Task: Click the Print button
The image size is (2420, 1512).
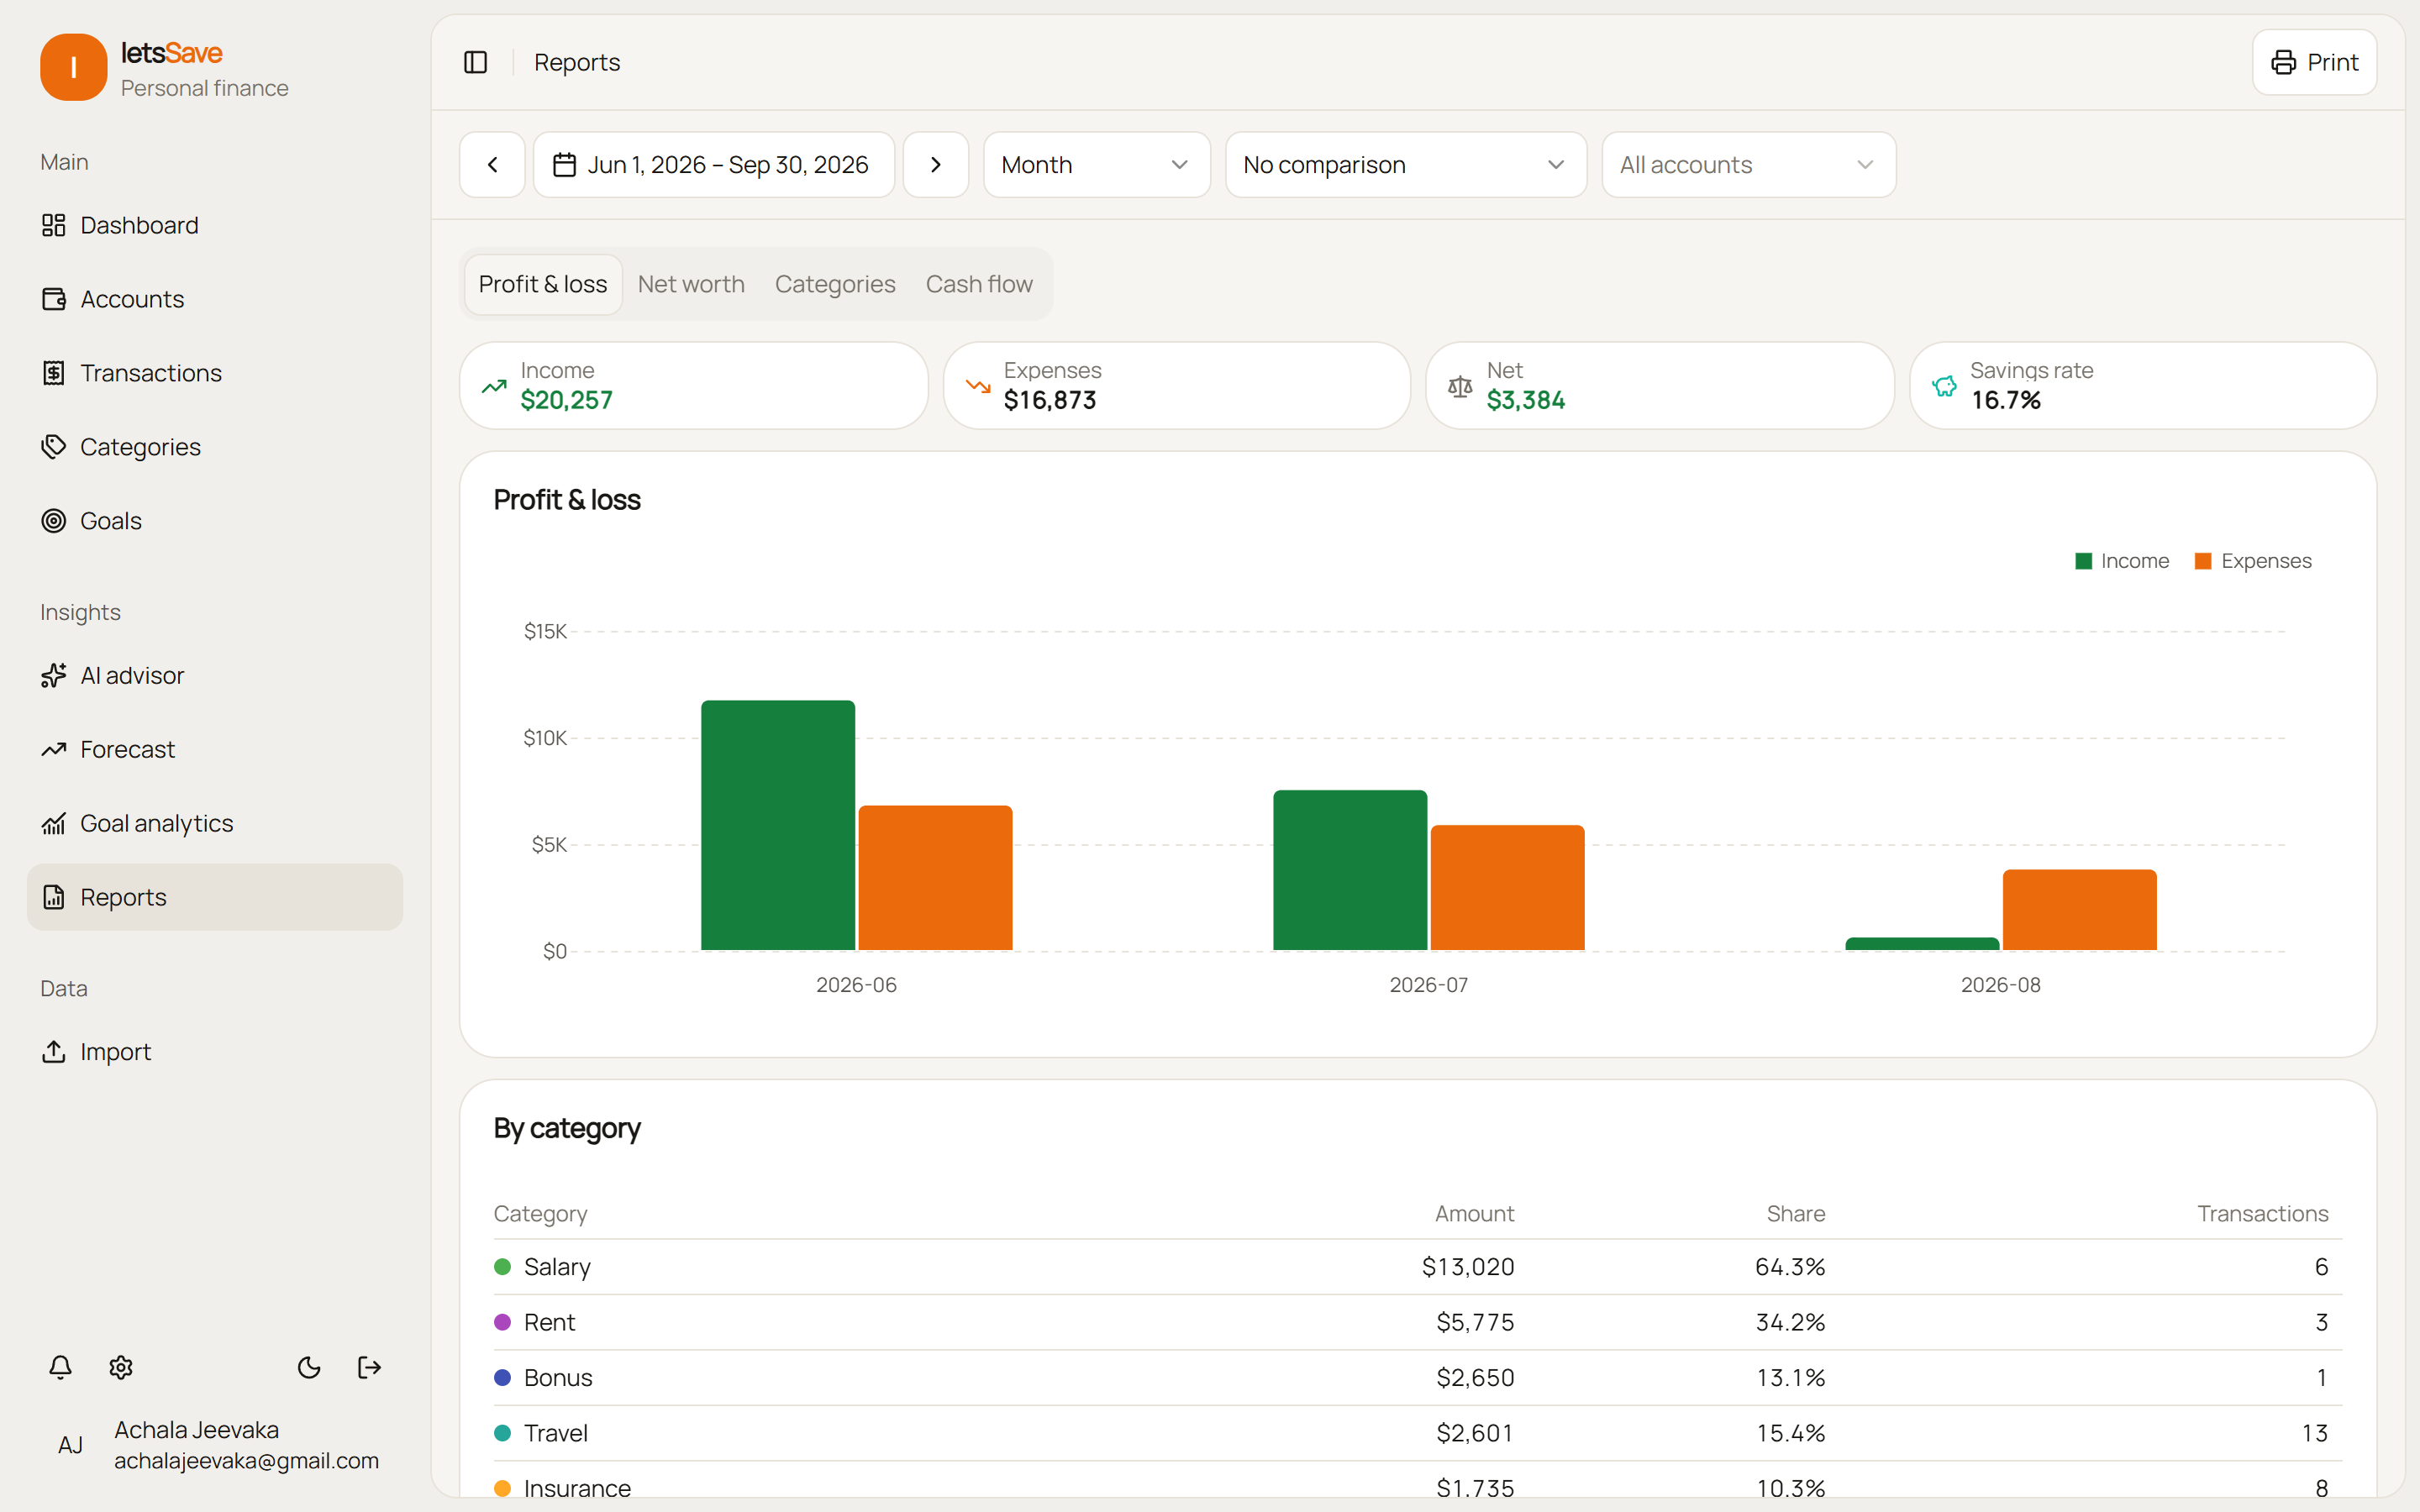Action: click(x=2314, y=62)
